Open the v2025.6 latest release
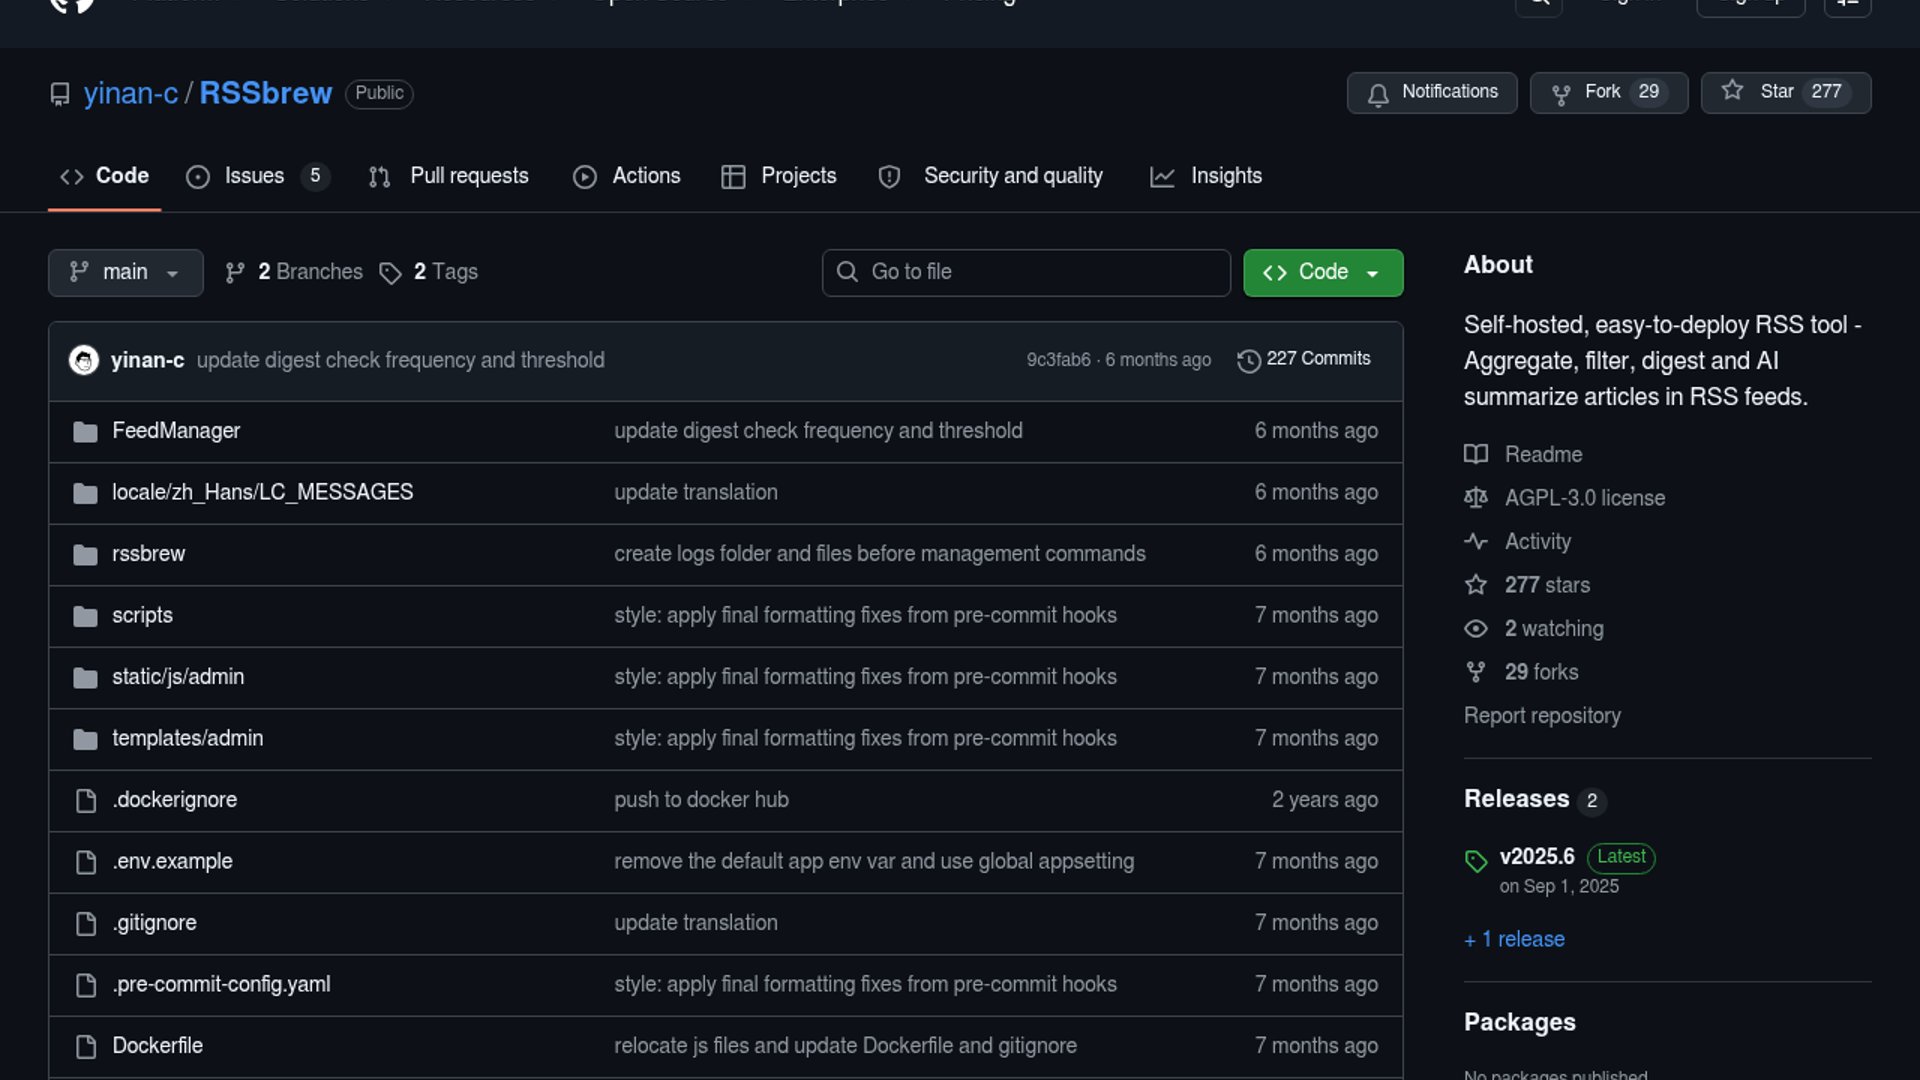The height and width of the screenshot is (1080, 1920). click(x=1536, y=857)
